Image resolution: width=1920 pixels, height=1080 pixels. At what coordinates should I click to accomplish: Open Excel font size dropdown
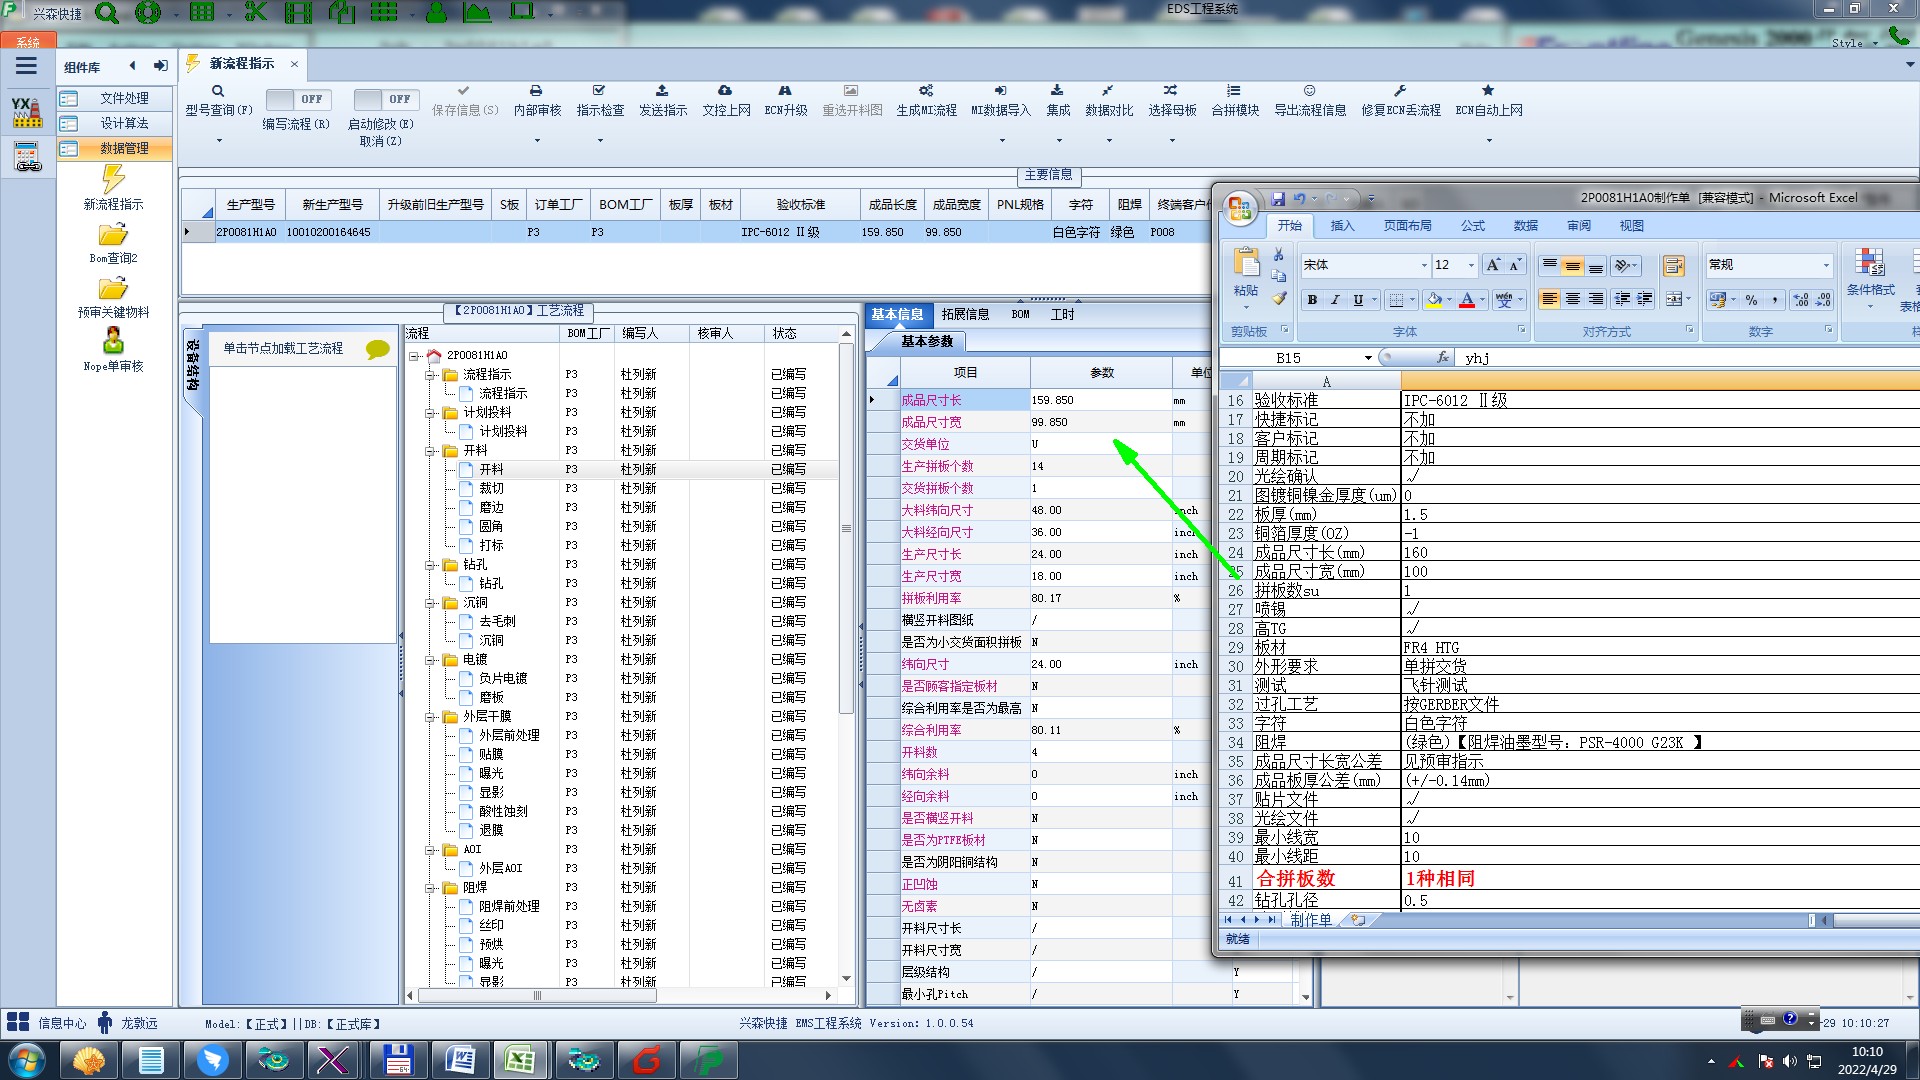click(1471, 265)
